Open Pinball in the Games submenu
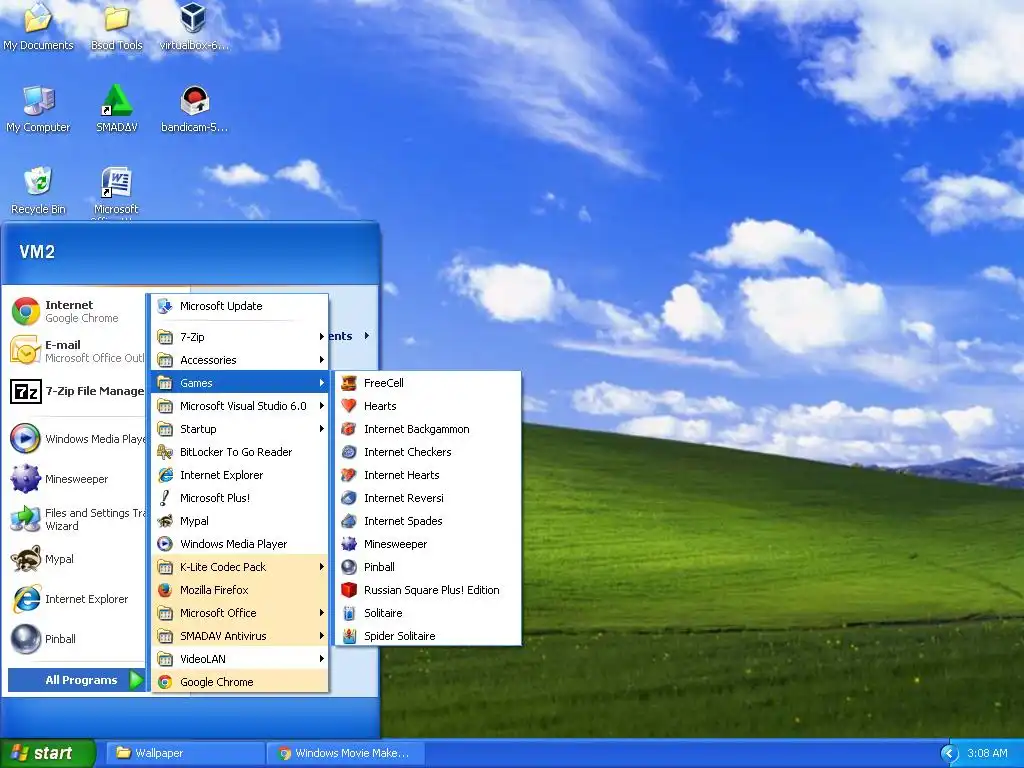The width and height of the screenshot is (1024, 768). (x=428, y=567)
